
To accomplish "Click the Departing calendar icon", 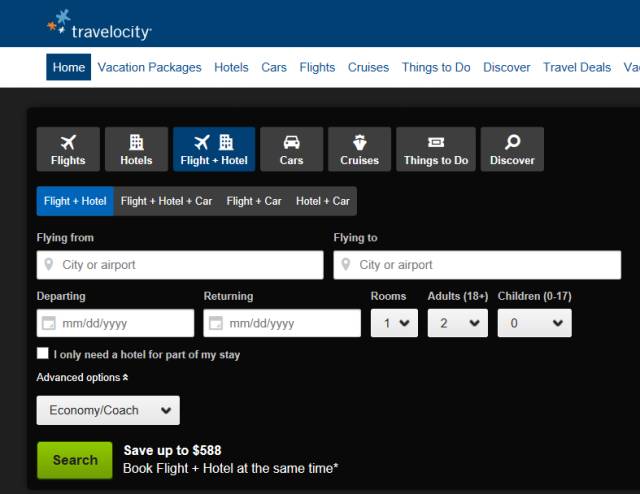I will point(48,323).
